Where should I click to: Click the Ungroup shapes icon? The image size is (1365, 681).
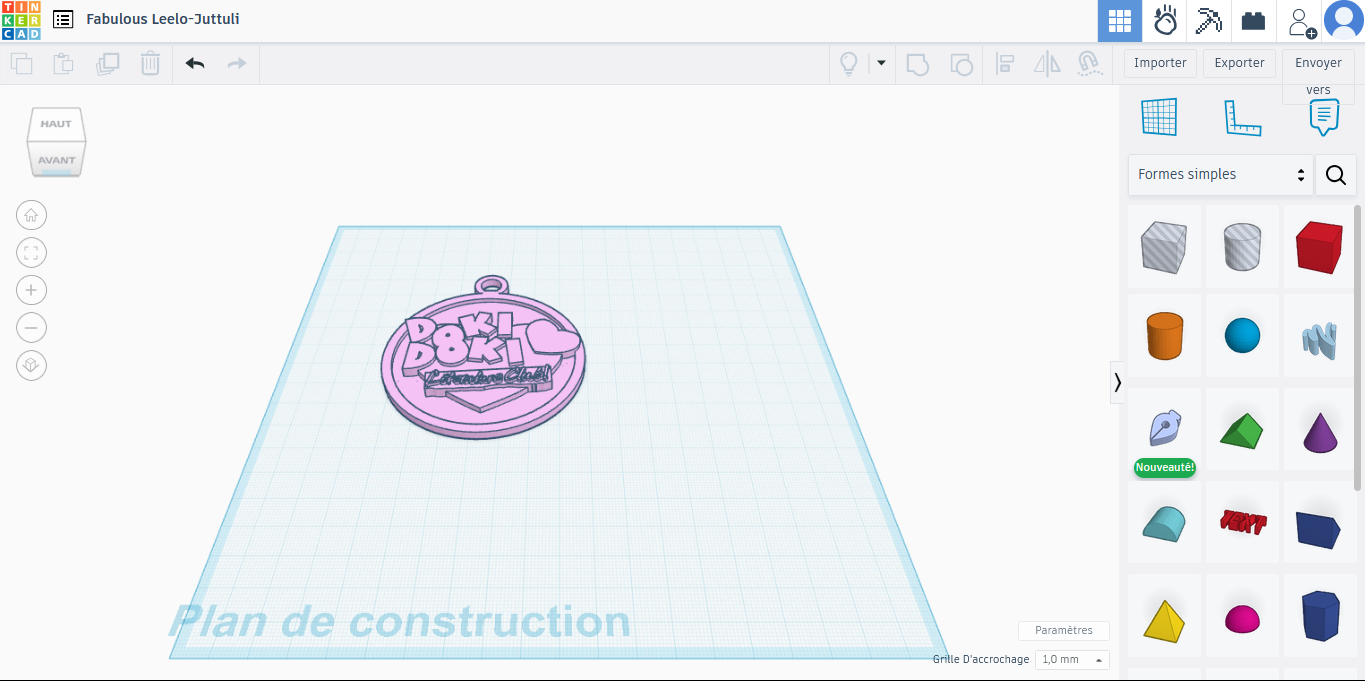point(961,64)
